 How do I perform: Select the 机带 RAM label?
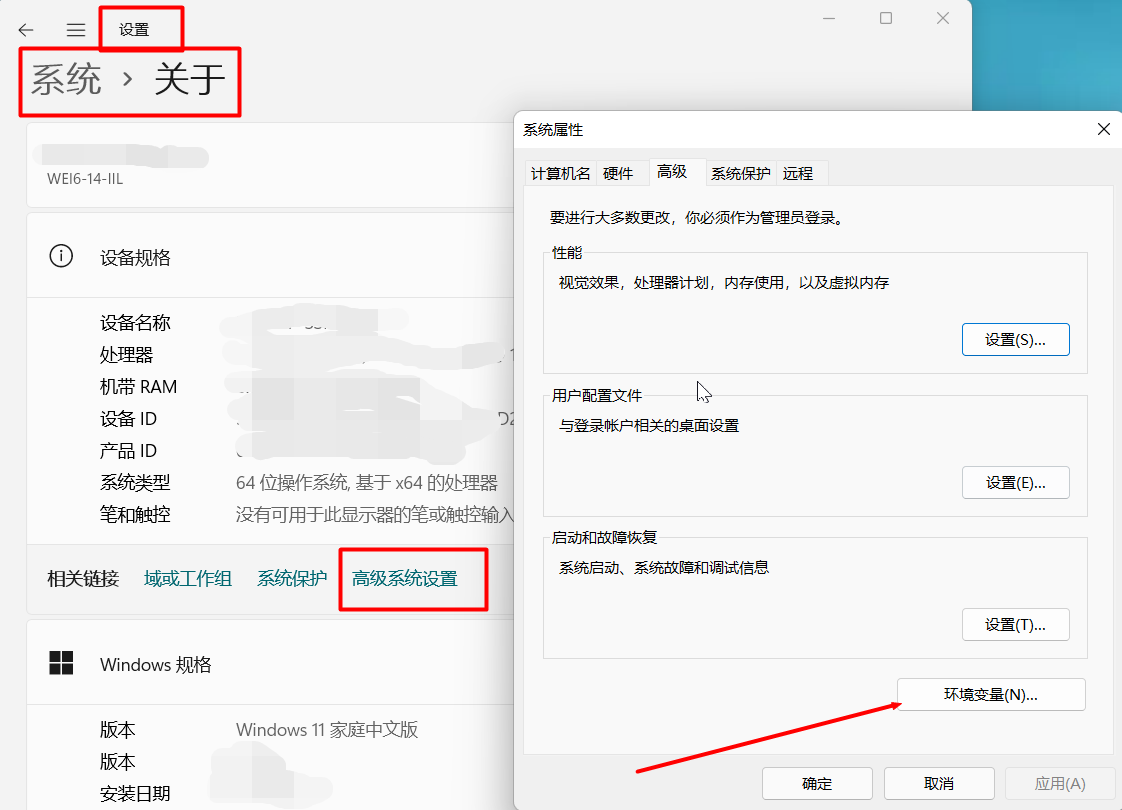(139, 387)
